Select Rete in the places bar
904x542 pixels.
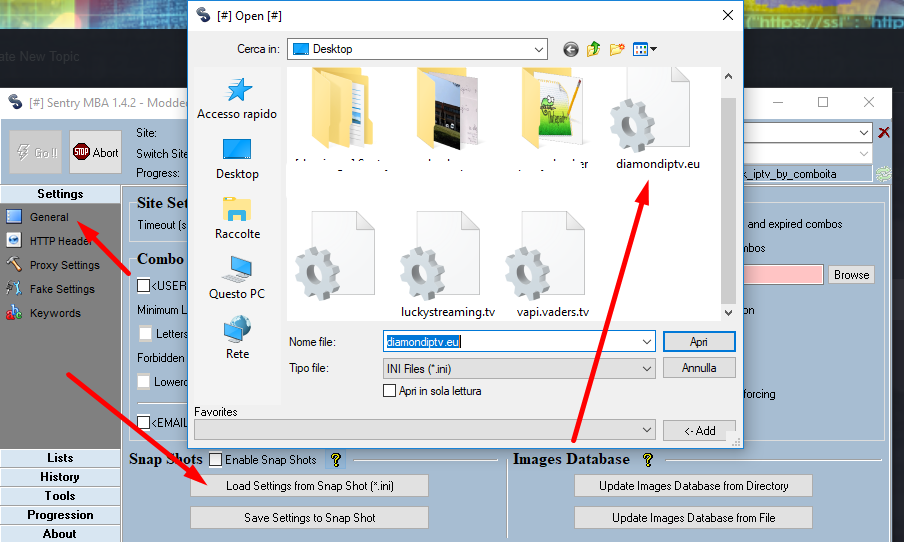point(237,338)
